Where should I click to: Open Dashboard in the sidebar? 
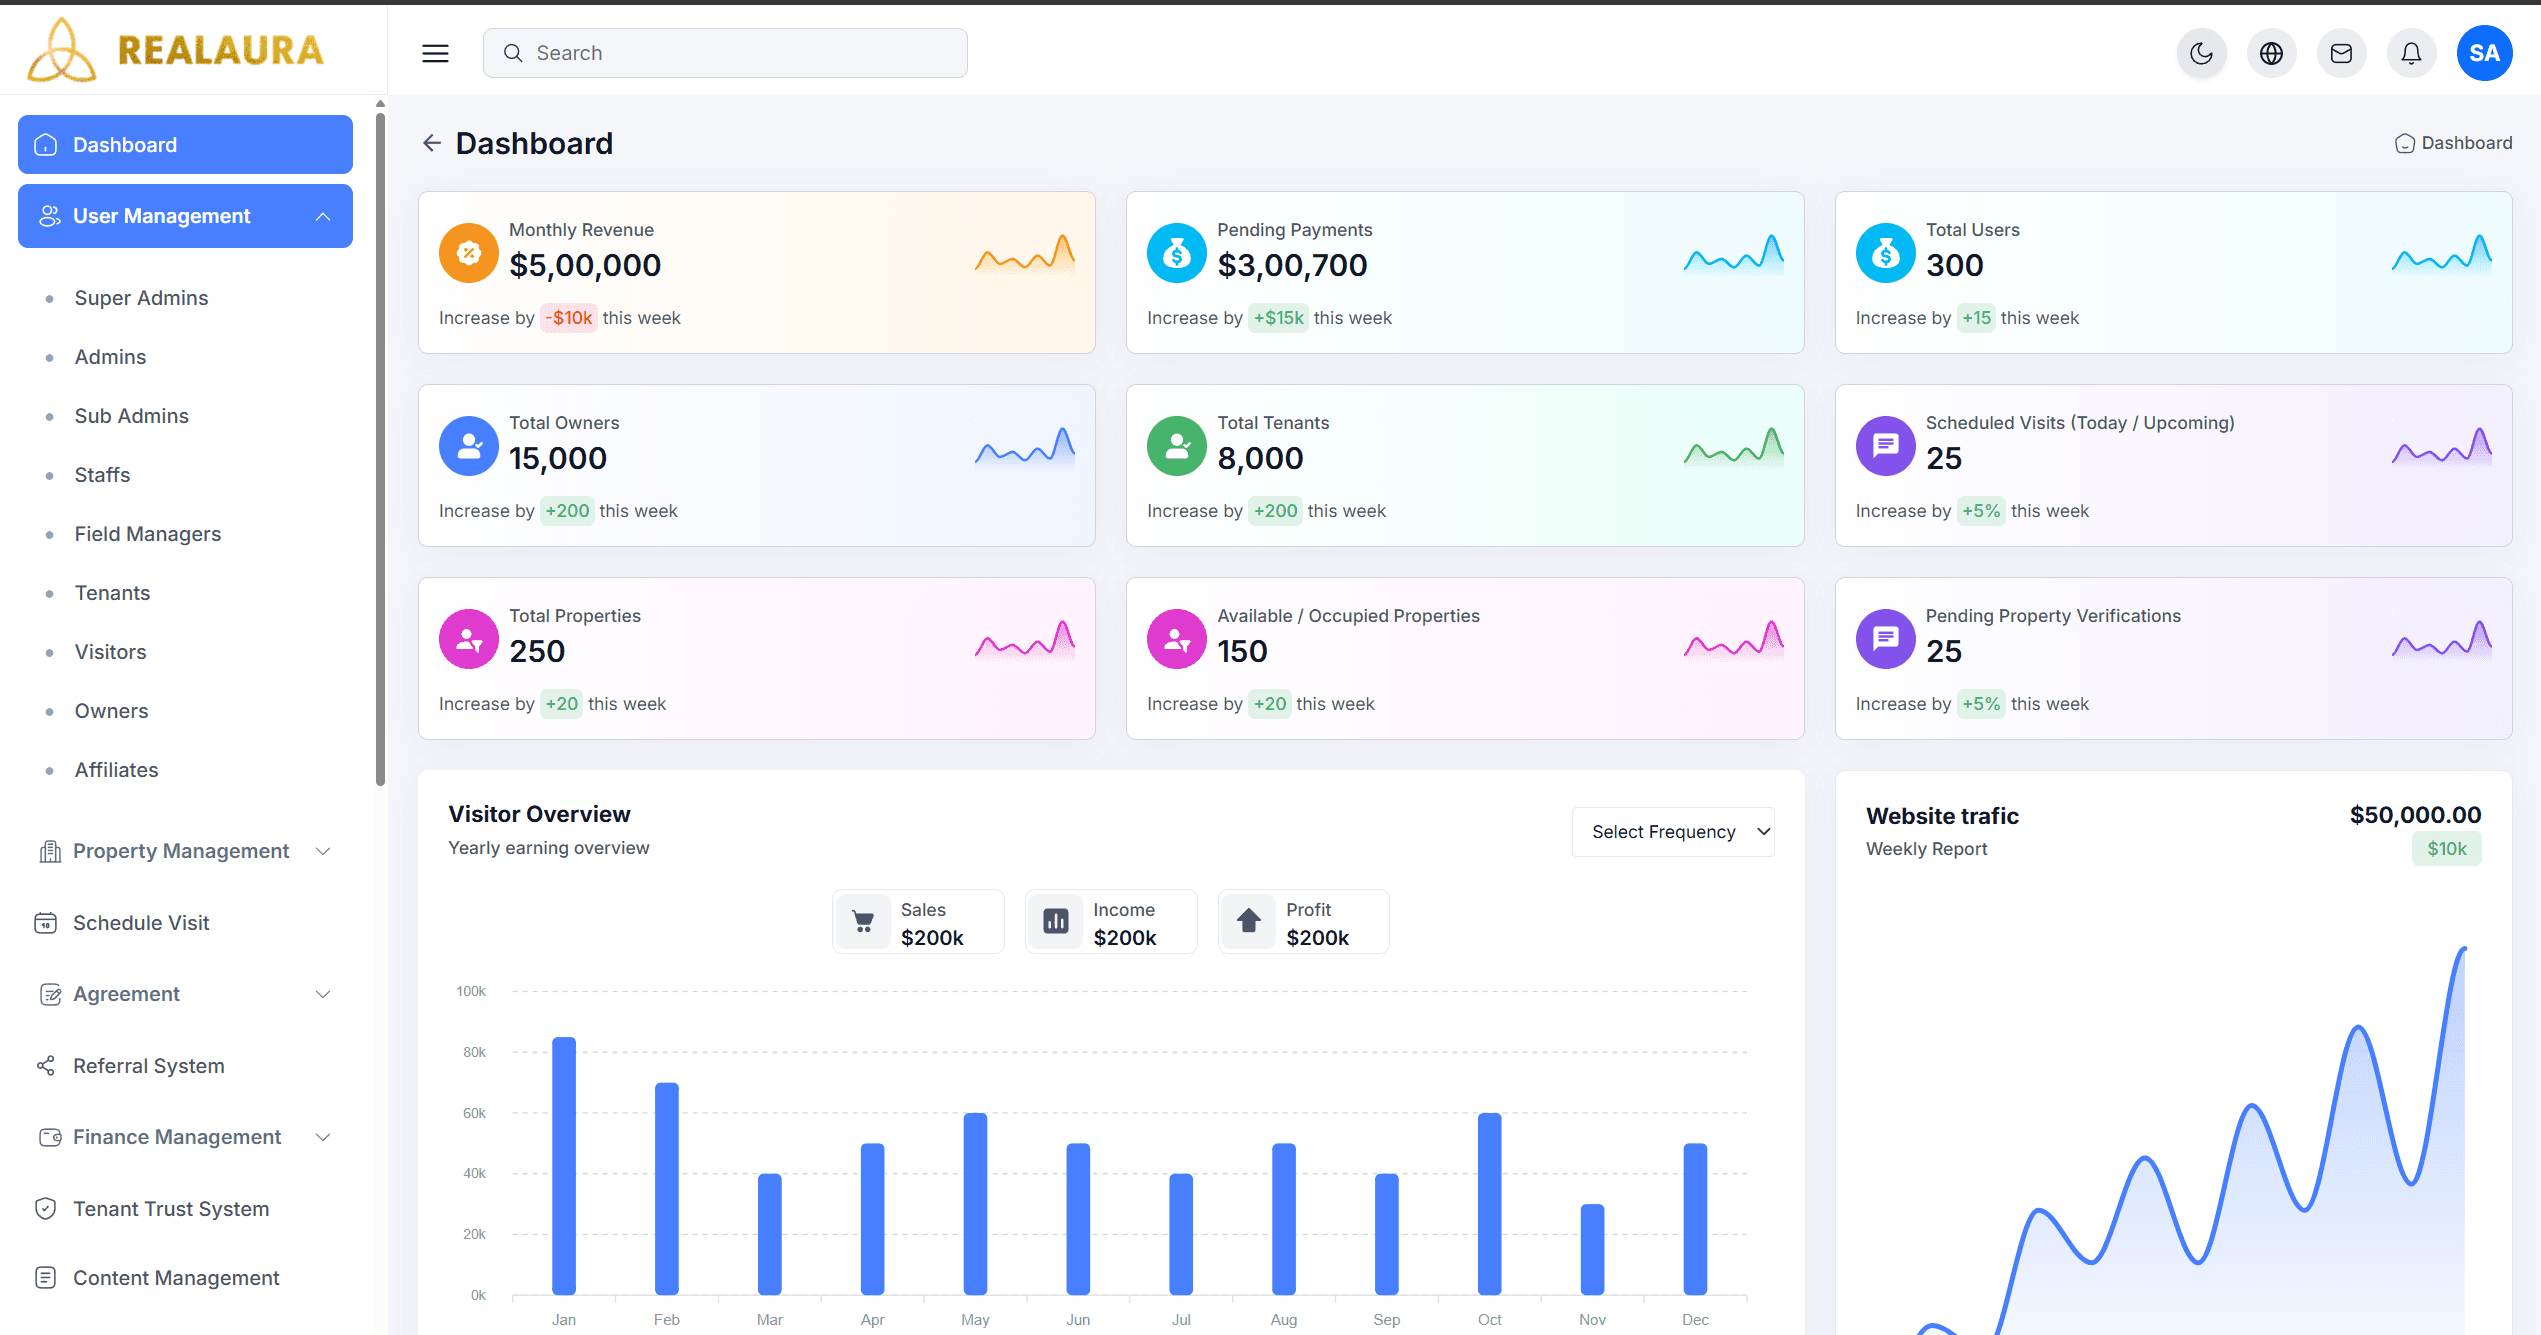pos(185,145)
